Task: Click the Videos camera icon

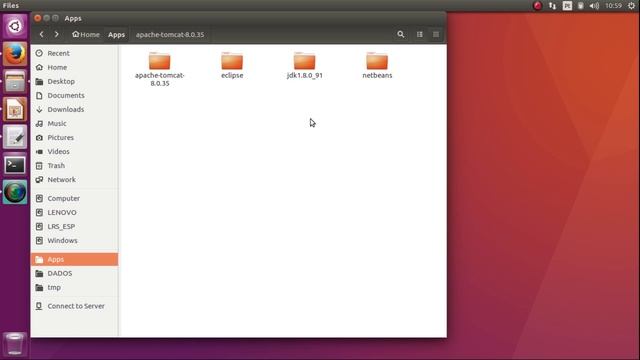Action: coord(39,151)
